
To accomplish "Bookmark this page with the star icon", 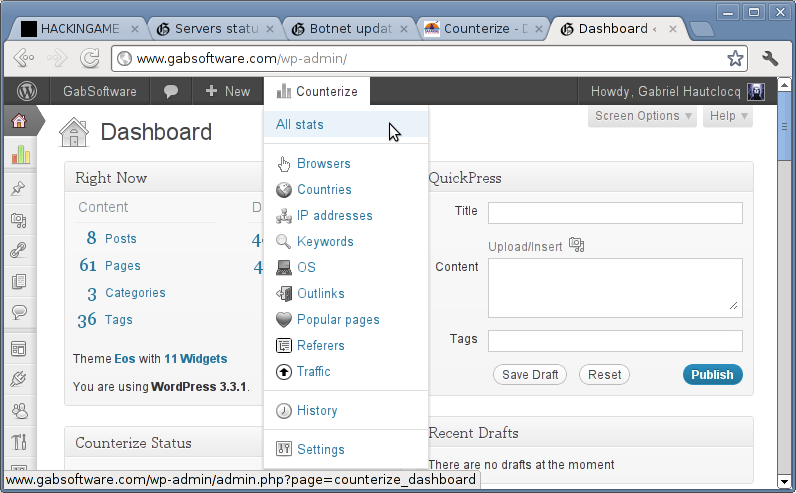I will click(735, 58).
